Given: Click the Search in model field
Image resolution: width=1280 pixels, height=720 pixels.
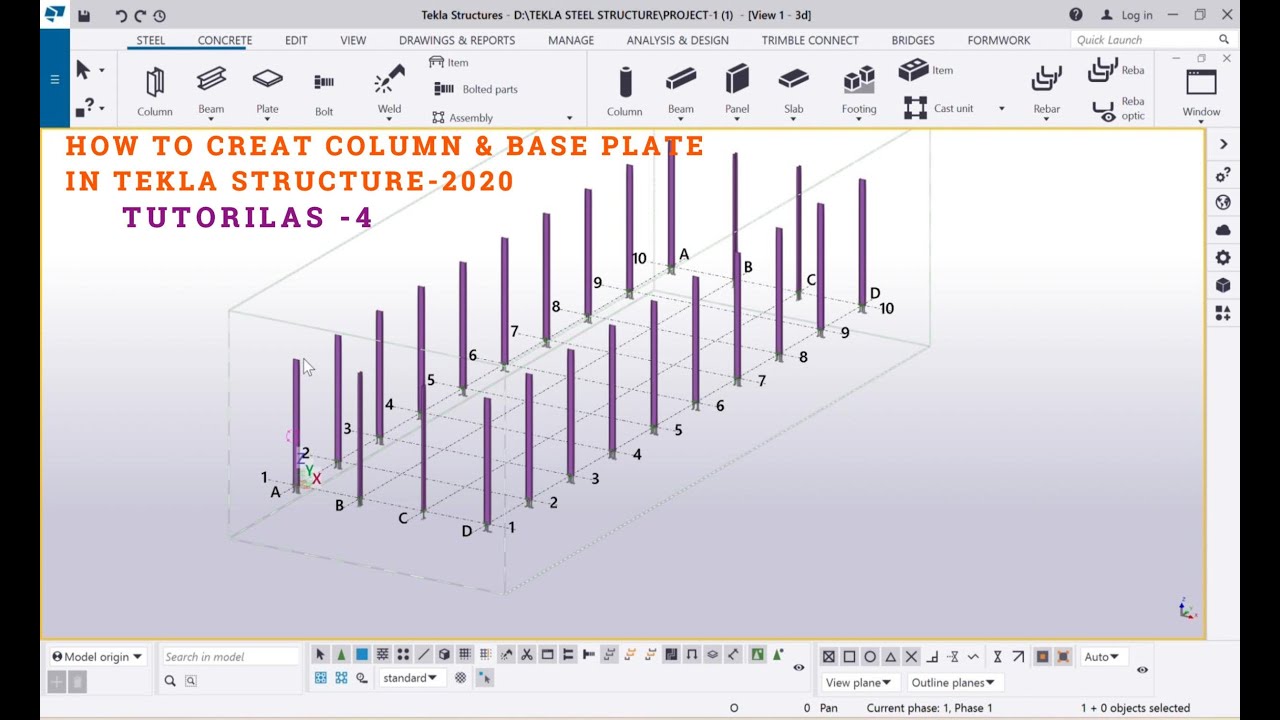Looking at the screenshot, I should 230,657.
